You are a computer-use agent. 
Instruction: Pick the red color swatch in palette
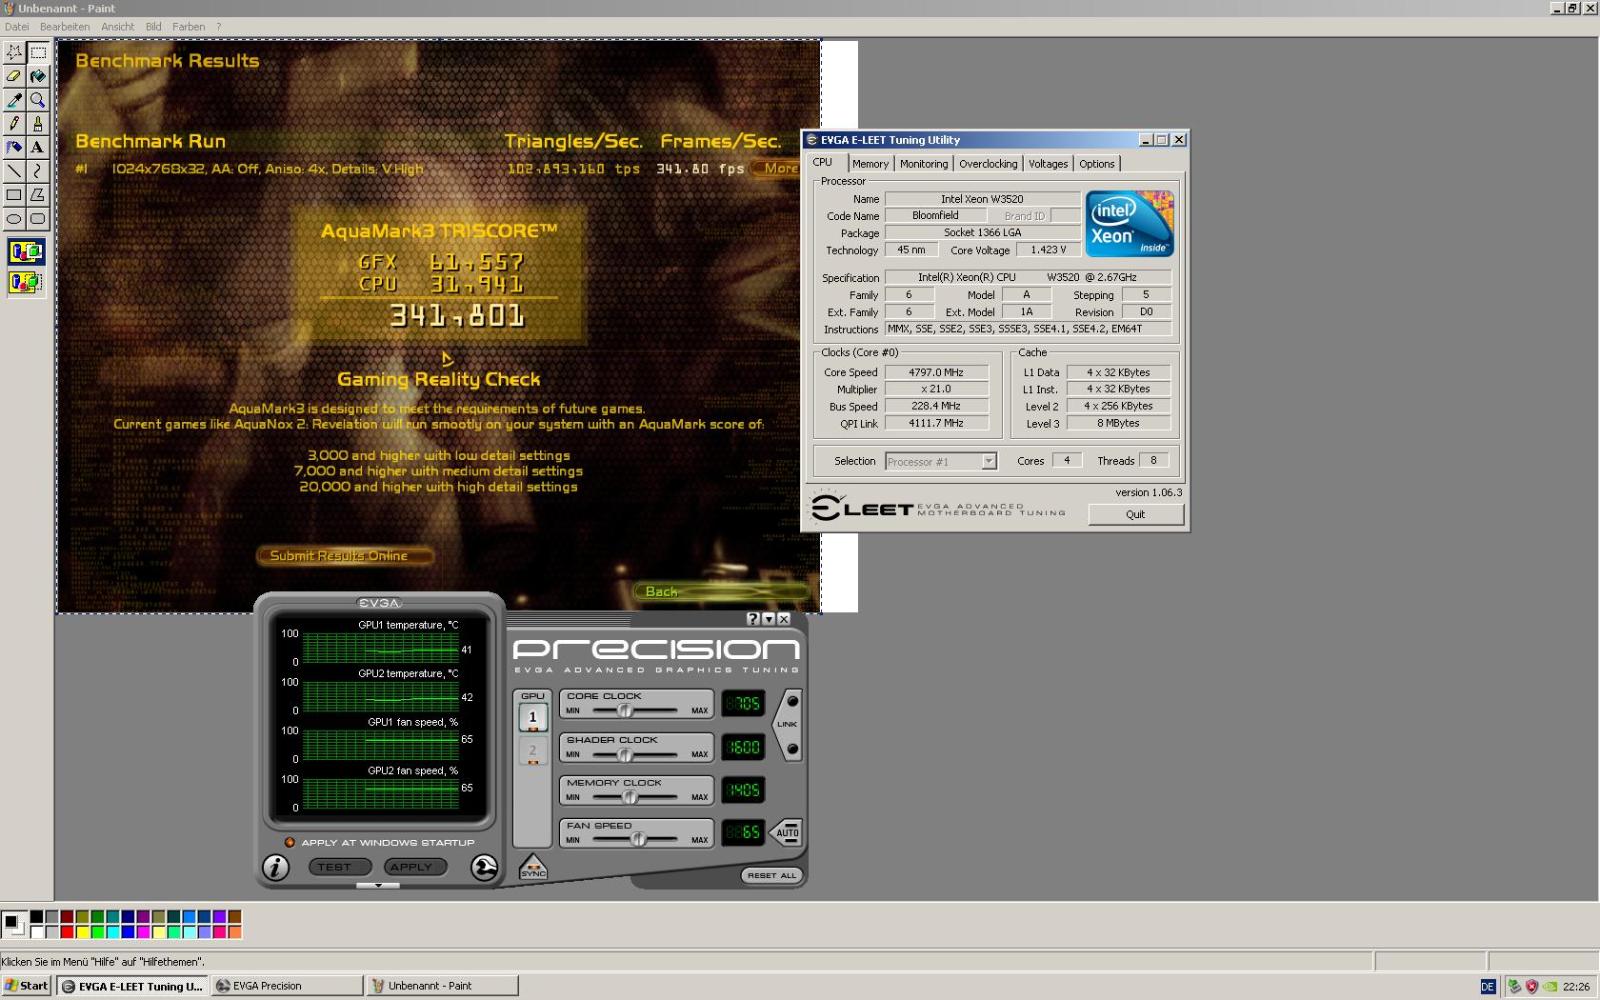(x=67, y=932)
